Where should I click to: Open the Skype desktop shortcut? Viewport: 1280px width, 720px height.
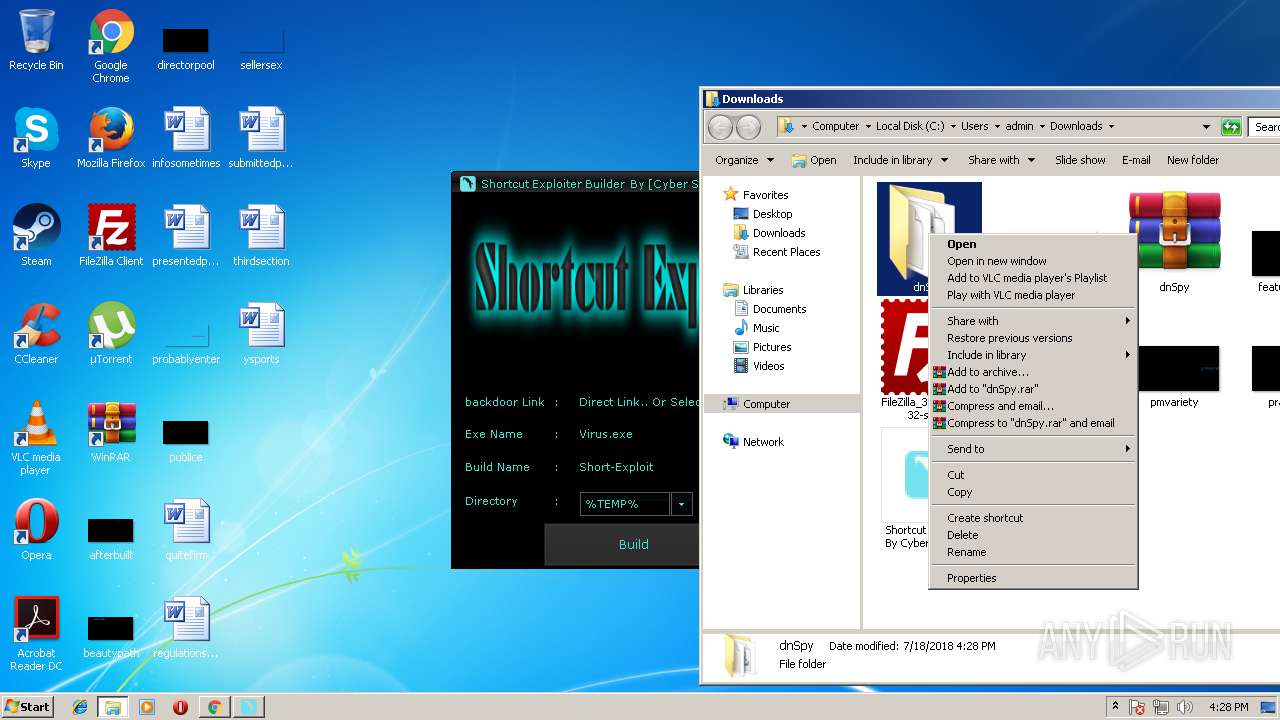click(x=36, y=138)
